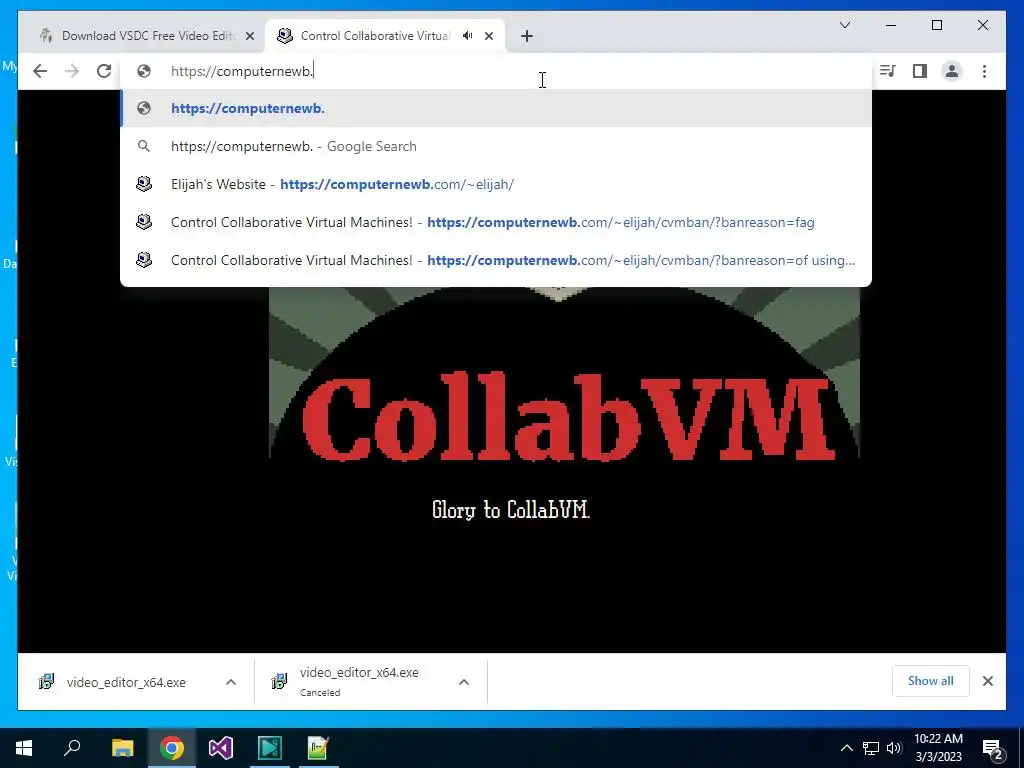Viewport: 1024px width, 768px height.
Task: Open the Windows Start menu
Action: coord(24,748)
